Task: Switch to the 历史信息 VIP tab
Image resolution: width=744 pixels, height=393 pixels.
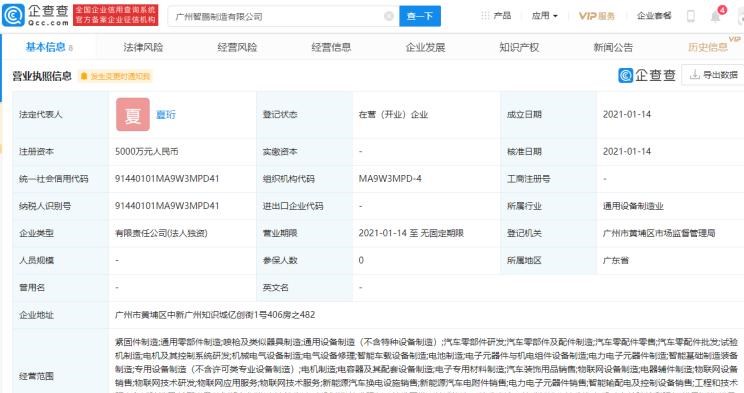Action: pyautogui.click(x=708, y=47)
